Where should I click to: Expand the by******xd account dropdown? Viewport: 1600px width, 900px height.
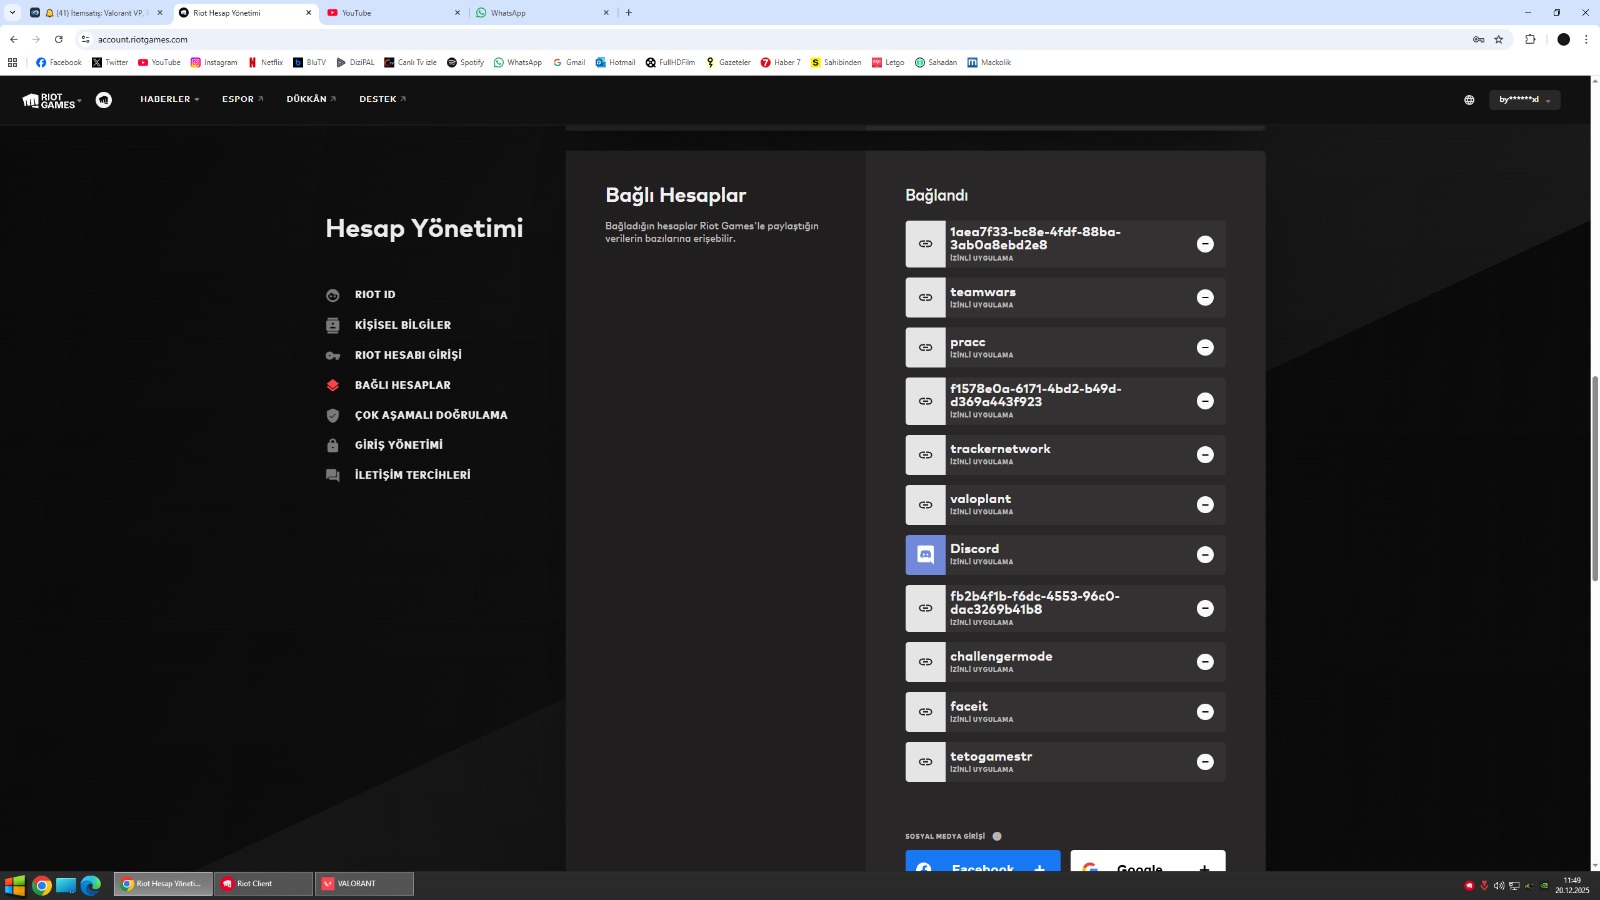(x=1525, y=100)
